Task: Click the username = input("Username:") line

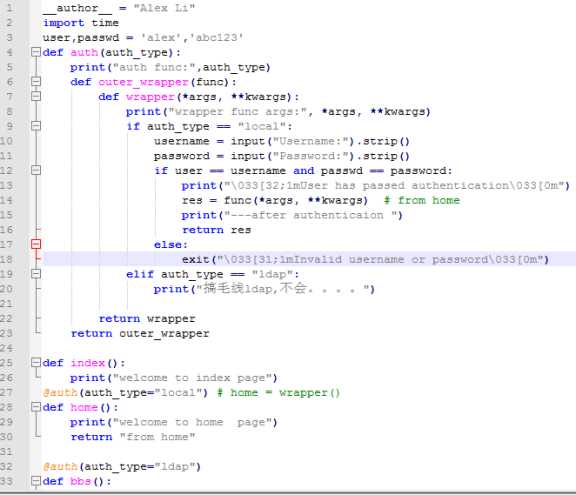Action: click(281, 141)
